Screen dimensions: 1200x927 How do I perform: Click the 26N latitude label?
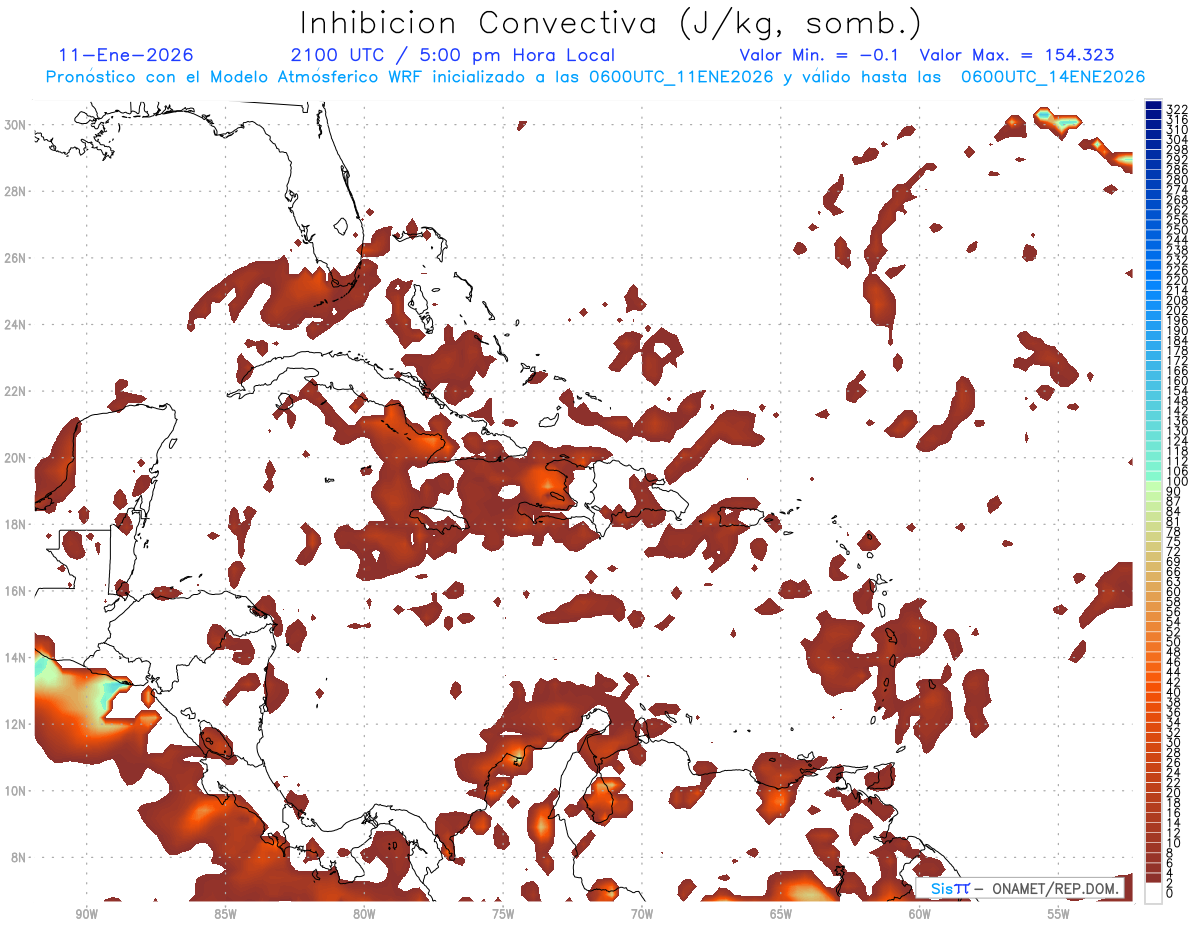(x=17, y=258)
